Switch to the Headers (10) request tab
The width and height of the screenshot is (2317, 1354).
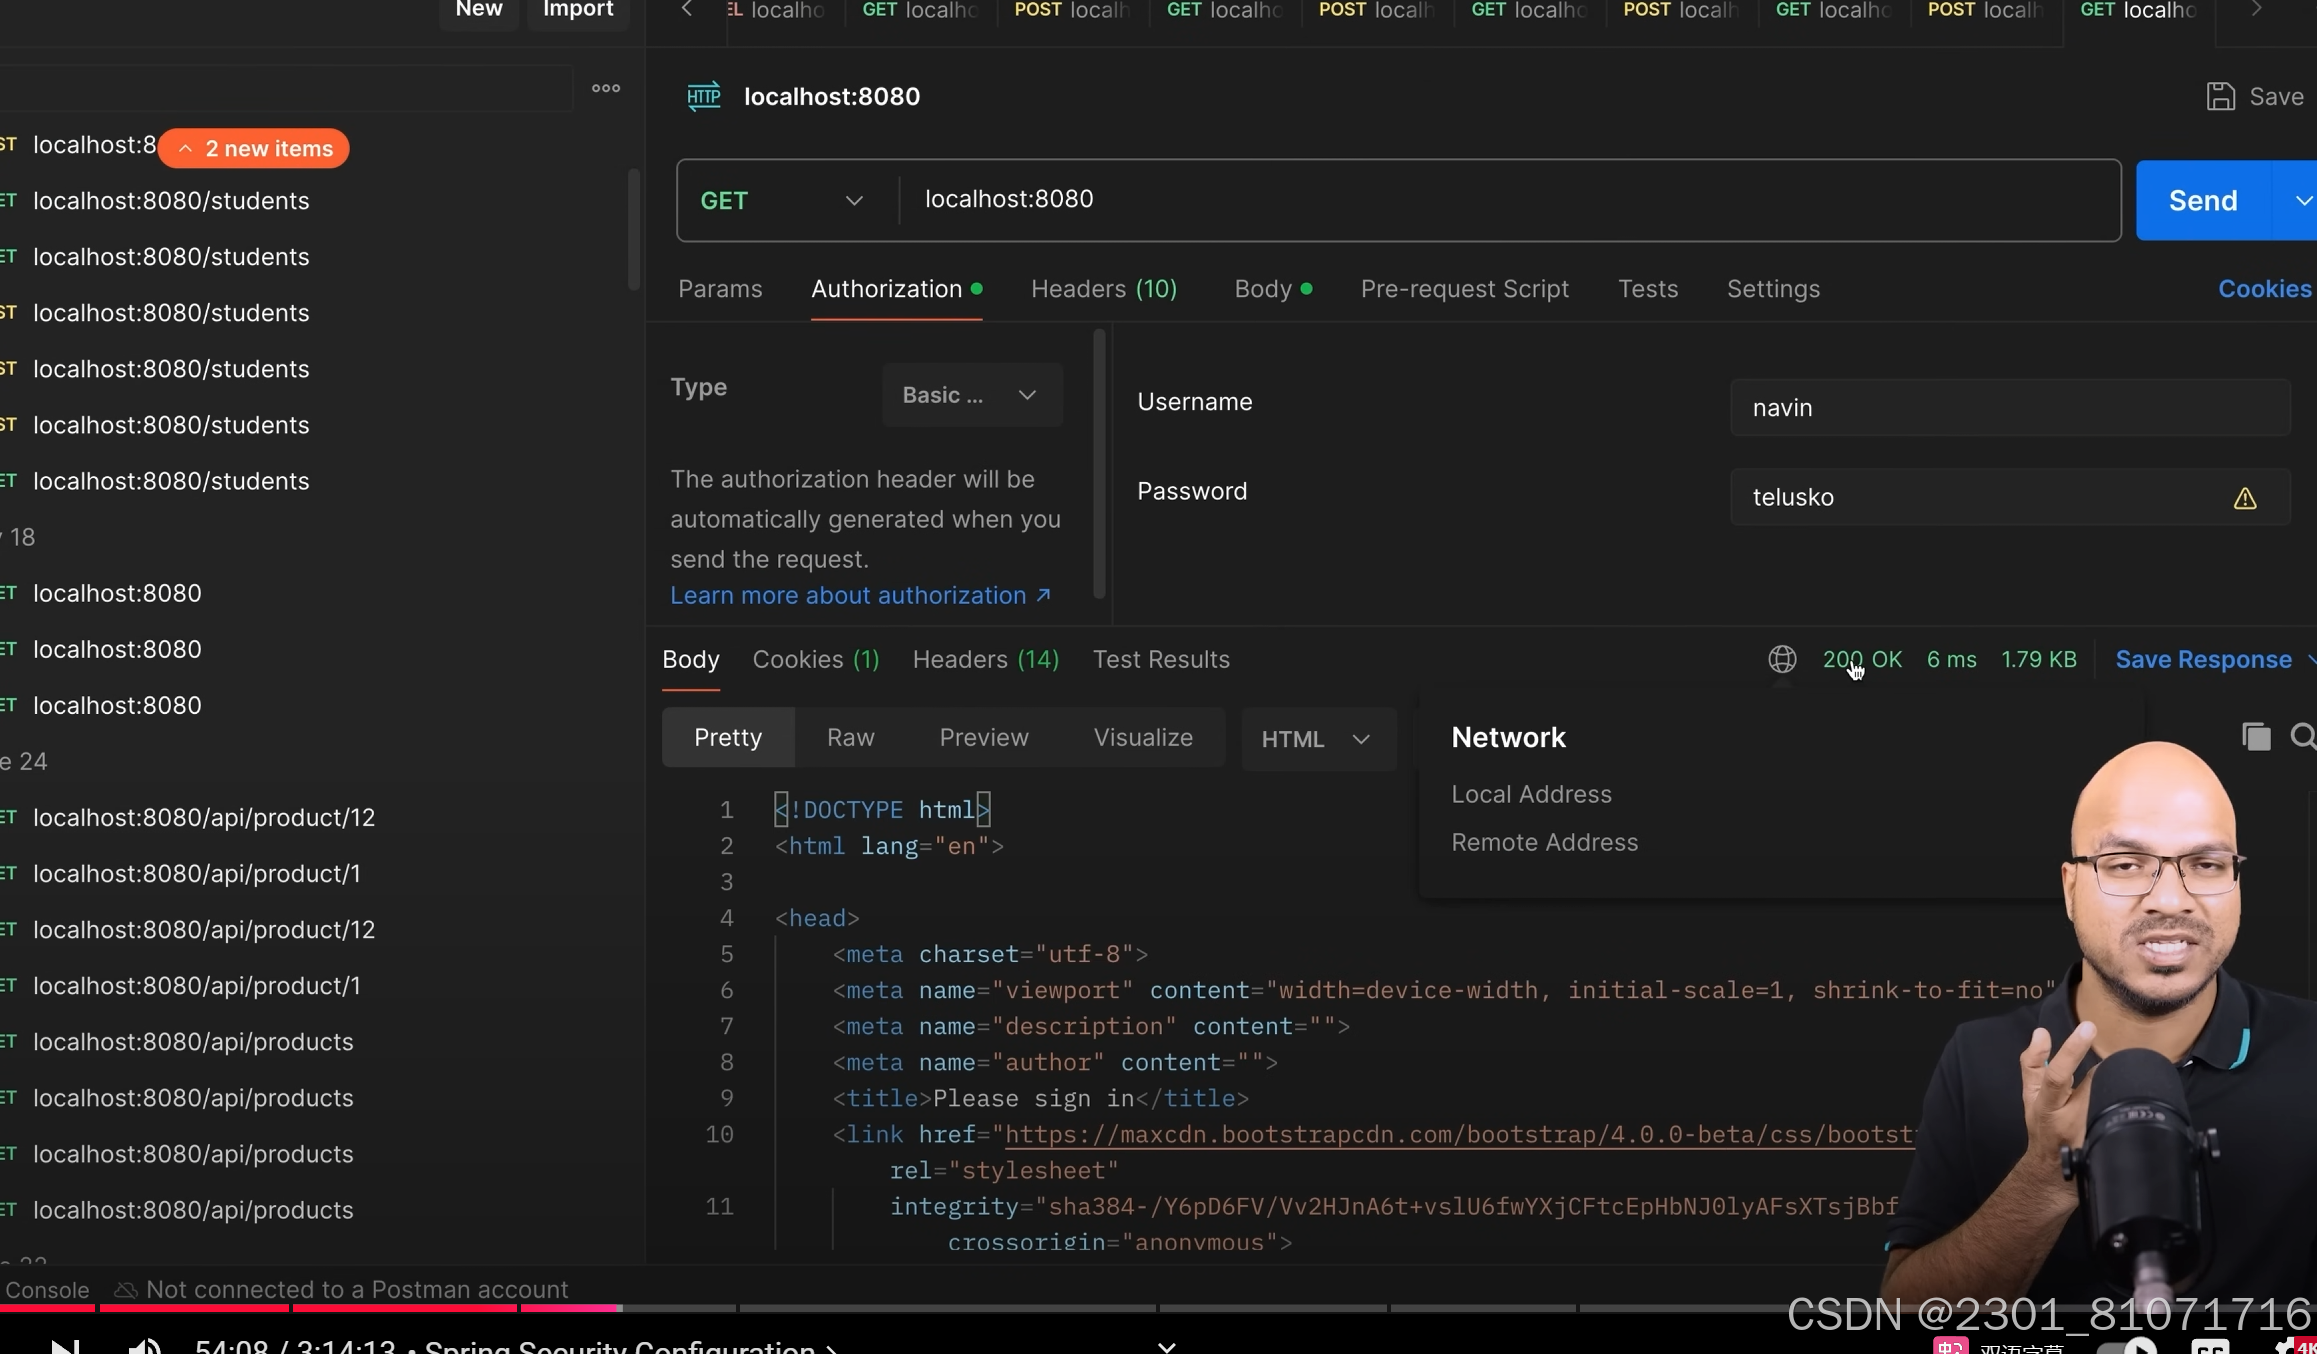pos(1103,288)
